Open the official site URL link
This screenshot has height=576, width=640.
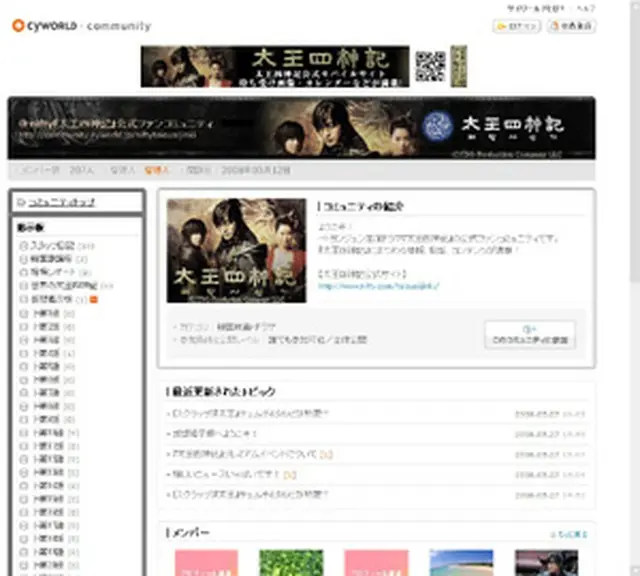[x=378, y=286]
